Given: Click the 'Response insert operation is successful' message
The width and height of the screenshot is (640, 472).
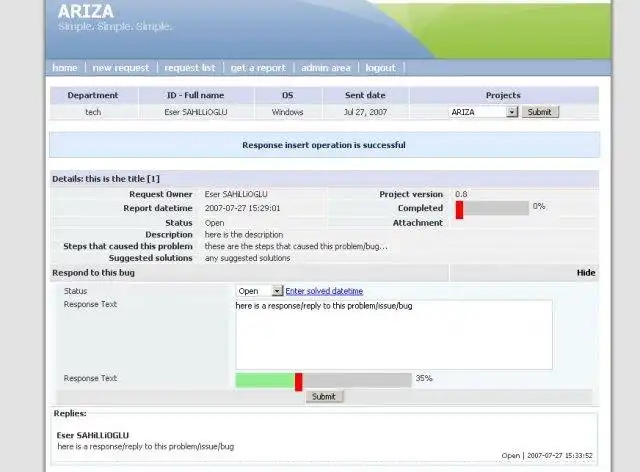Looking at the screenshot, I should (324, 145).
